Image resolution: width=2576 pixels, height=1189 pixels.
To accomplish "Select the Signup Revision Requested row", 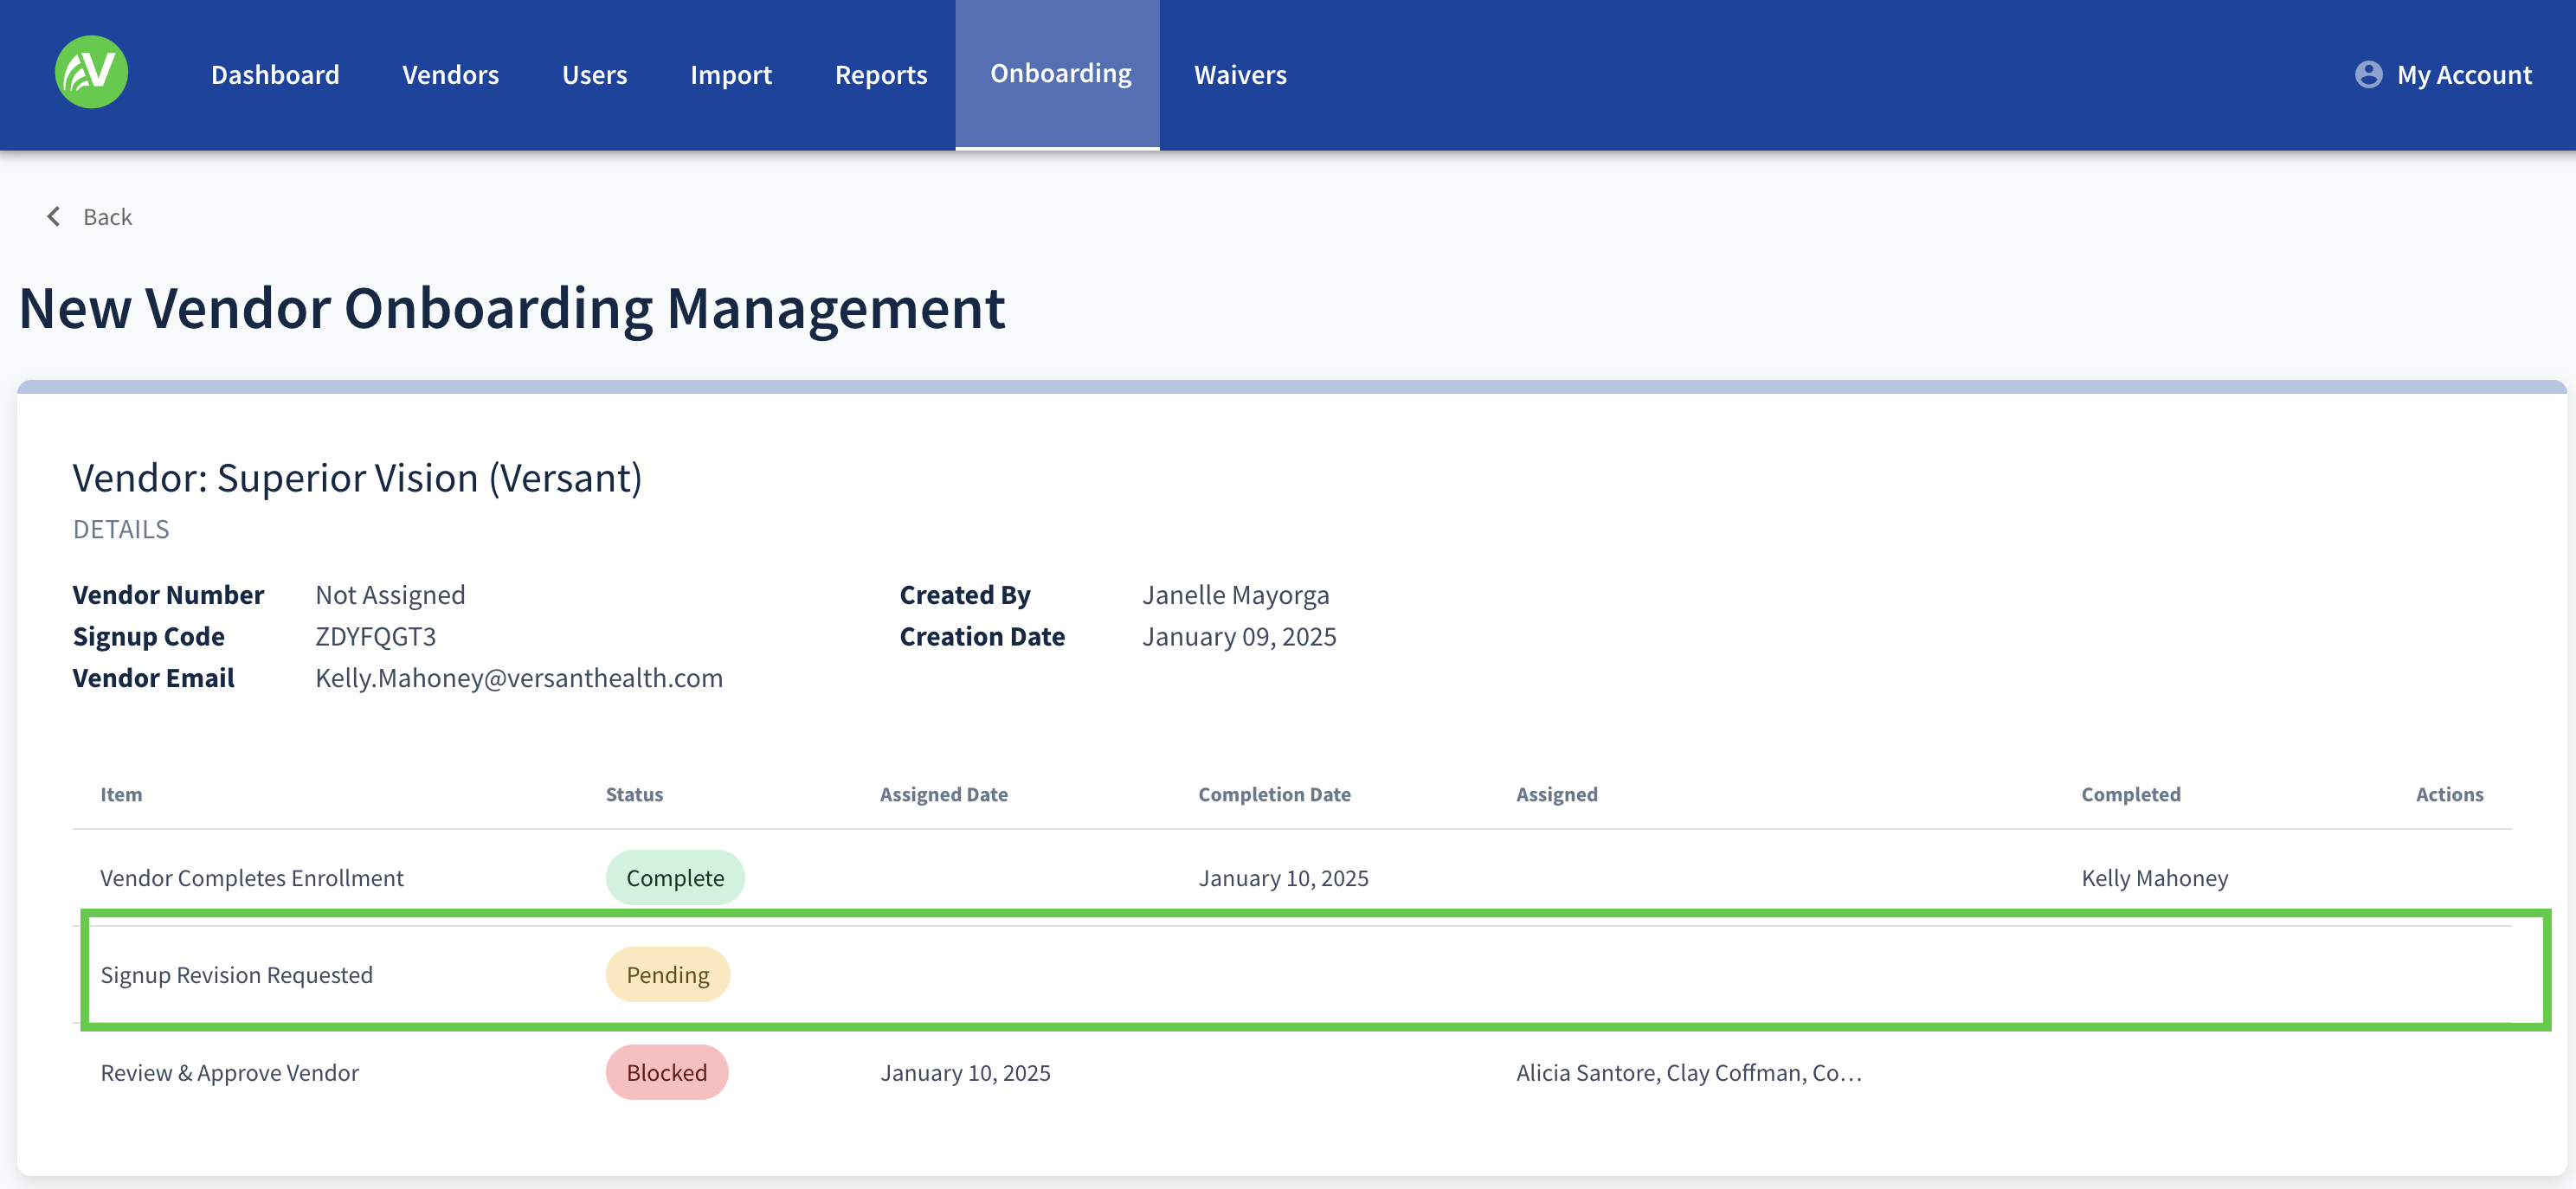I will pos(236,974).
